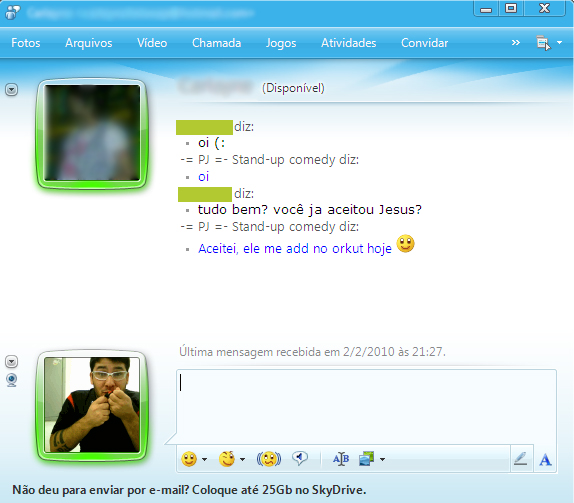Image resolution: width=574 pixels, height=503 pixels.
Task: Switch to handwriting mode pen icon
Action: (x=521, y=459)
